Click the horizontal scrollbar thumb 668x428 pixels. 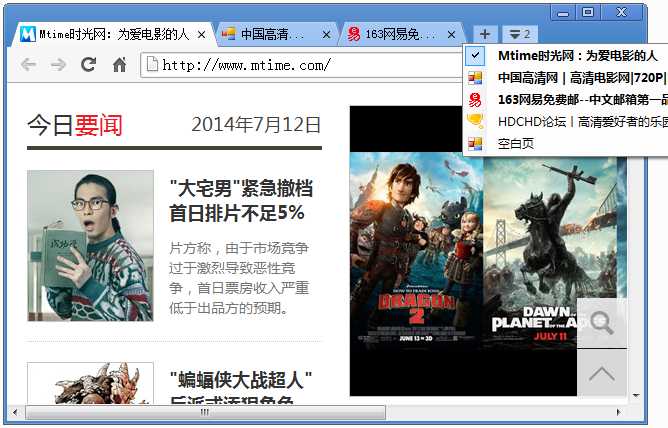coord(205,412)
